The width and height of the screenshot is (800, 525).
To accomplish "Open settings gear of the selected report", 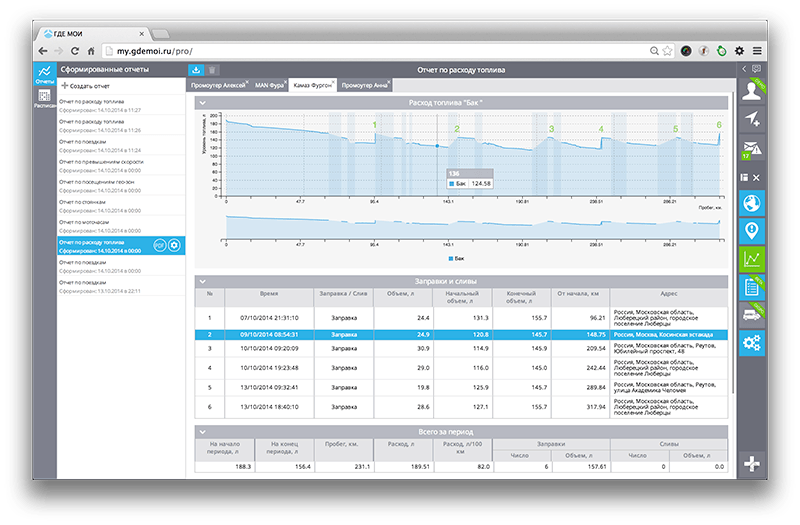I will (174, 245).
